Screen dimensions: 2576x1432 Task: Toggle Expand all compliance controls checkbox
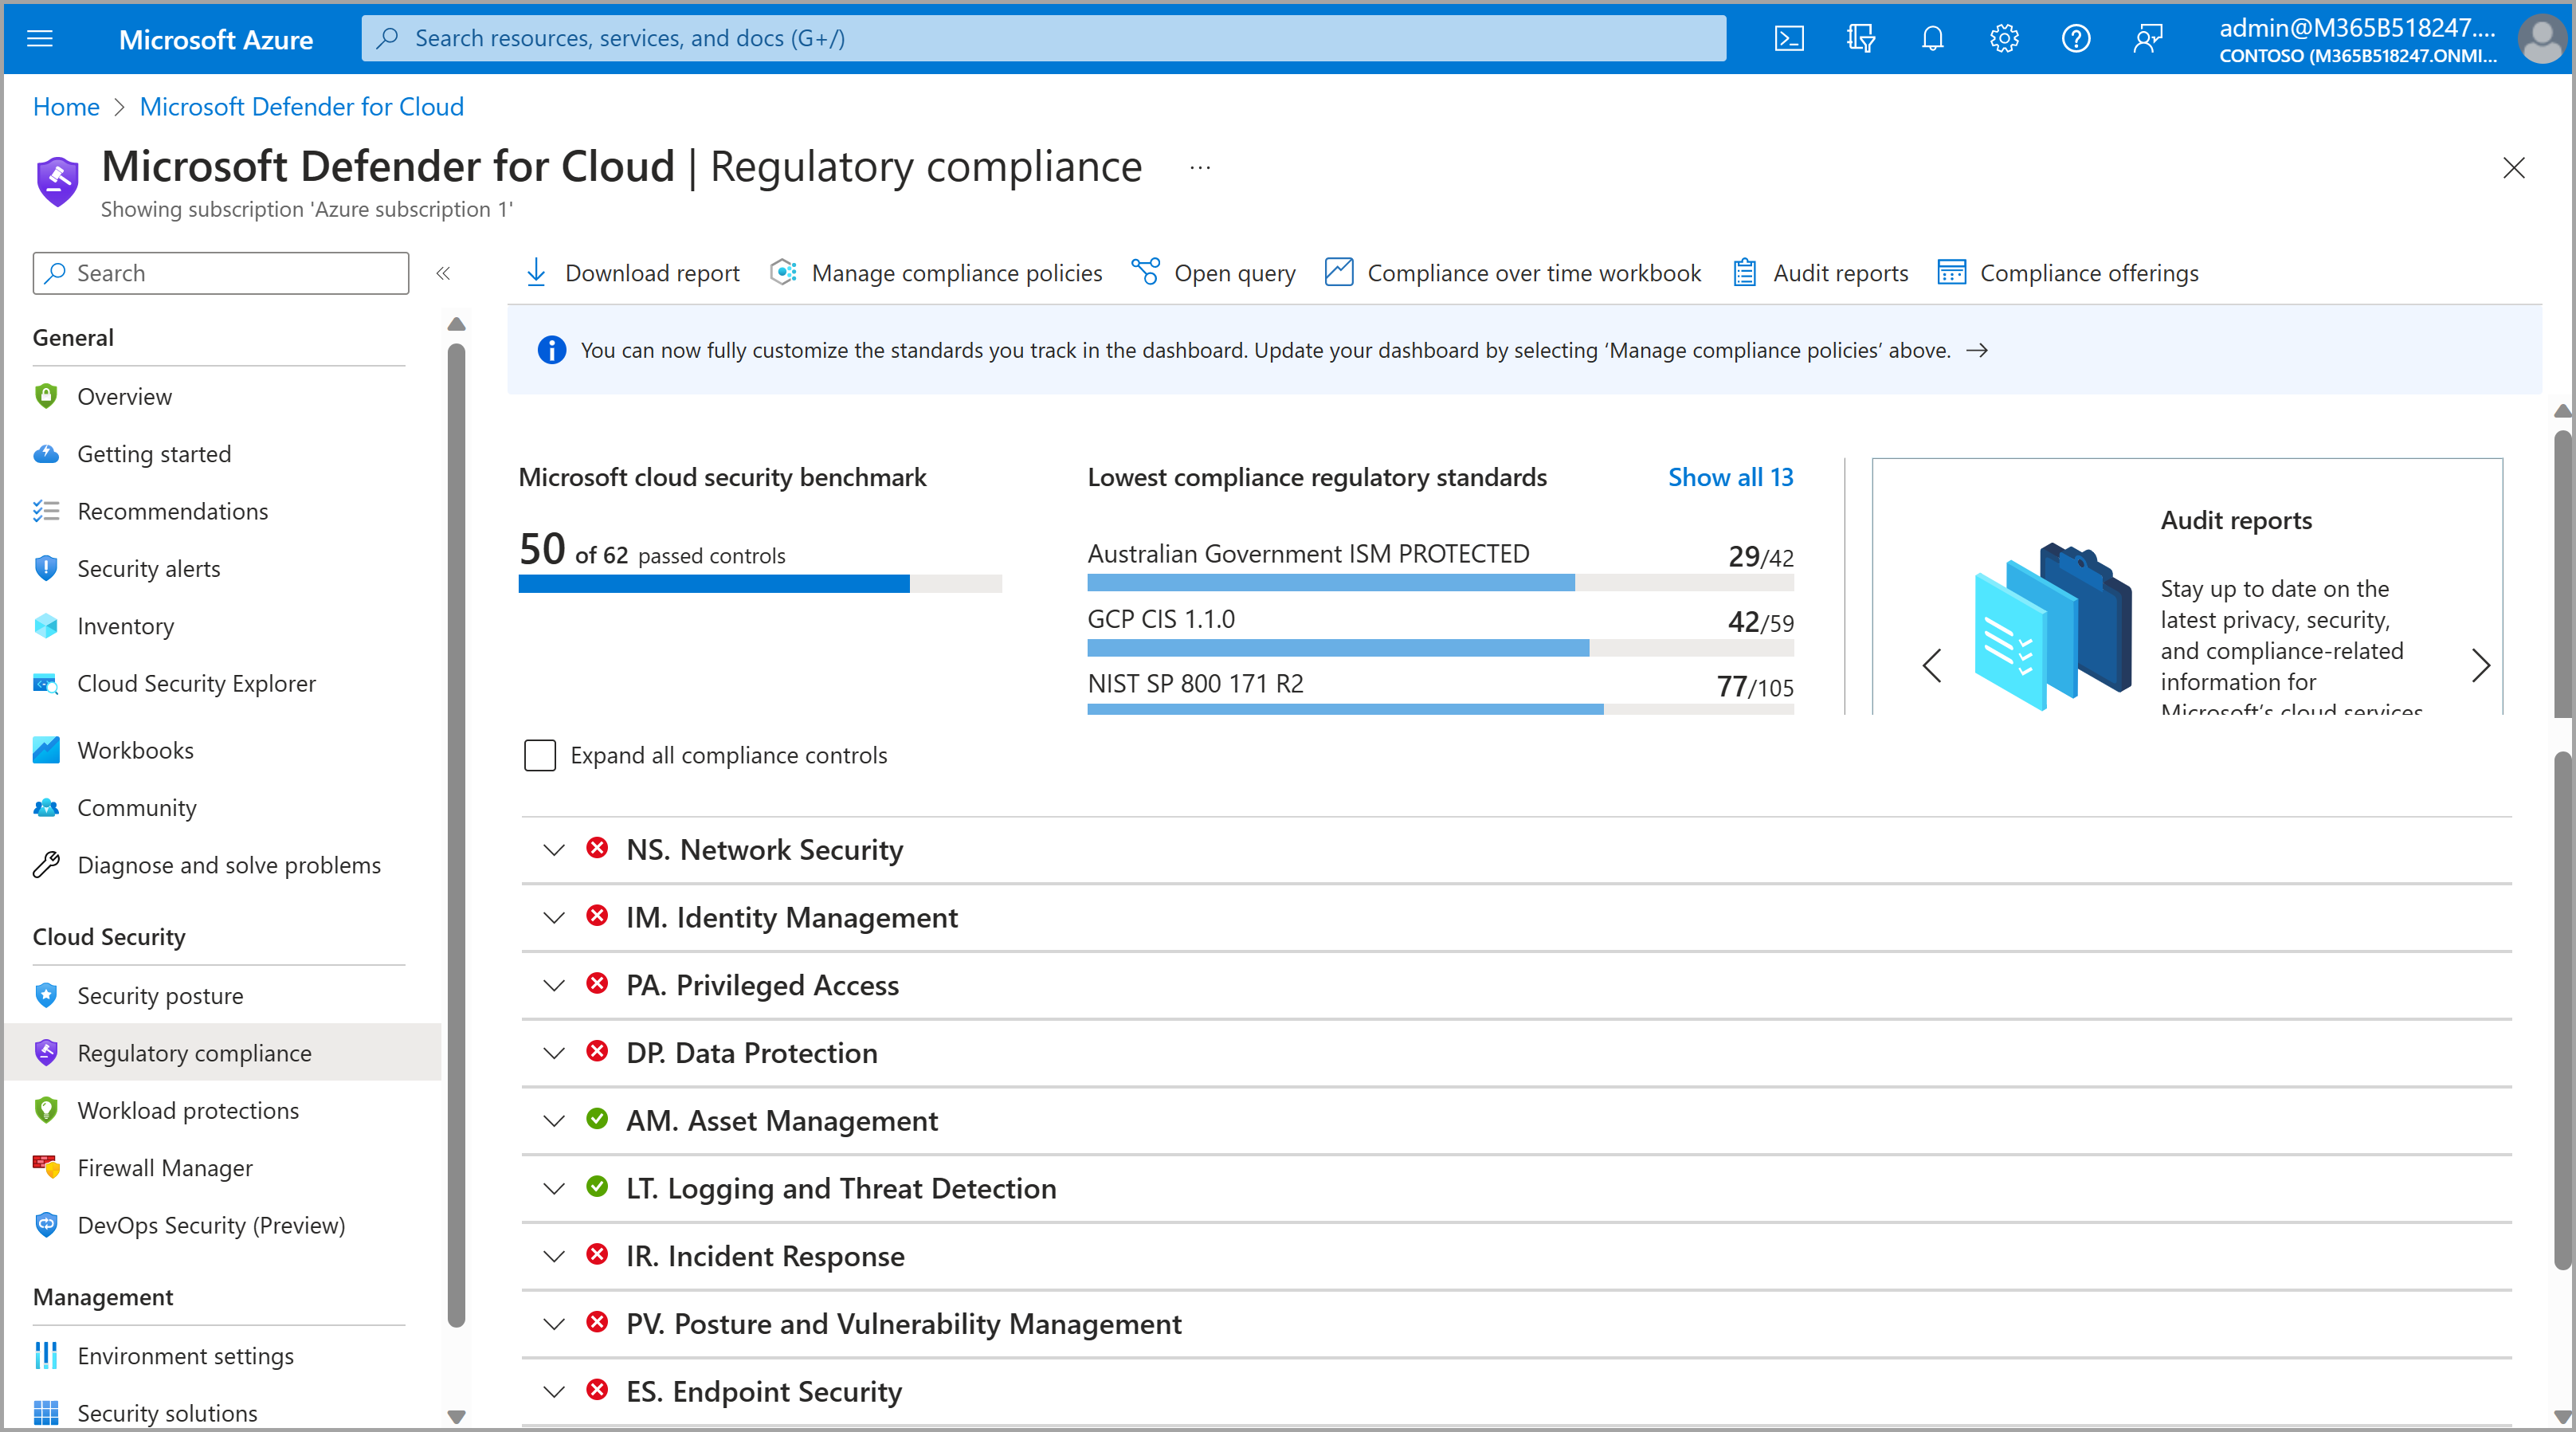coord(538,753)
